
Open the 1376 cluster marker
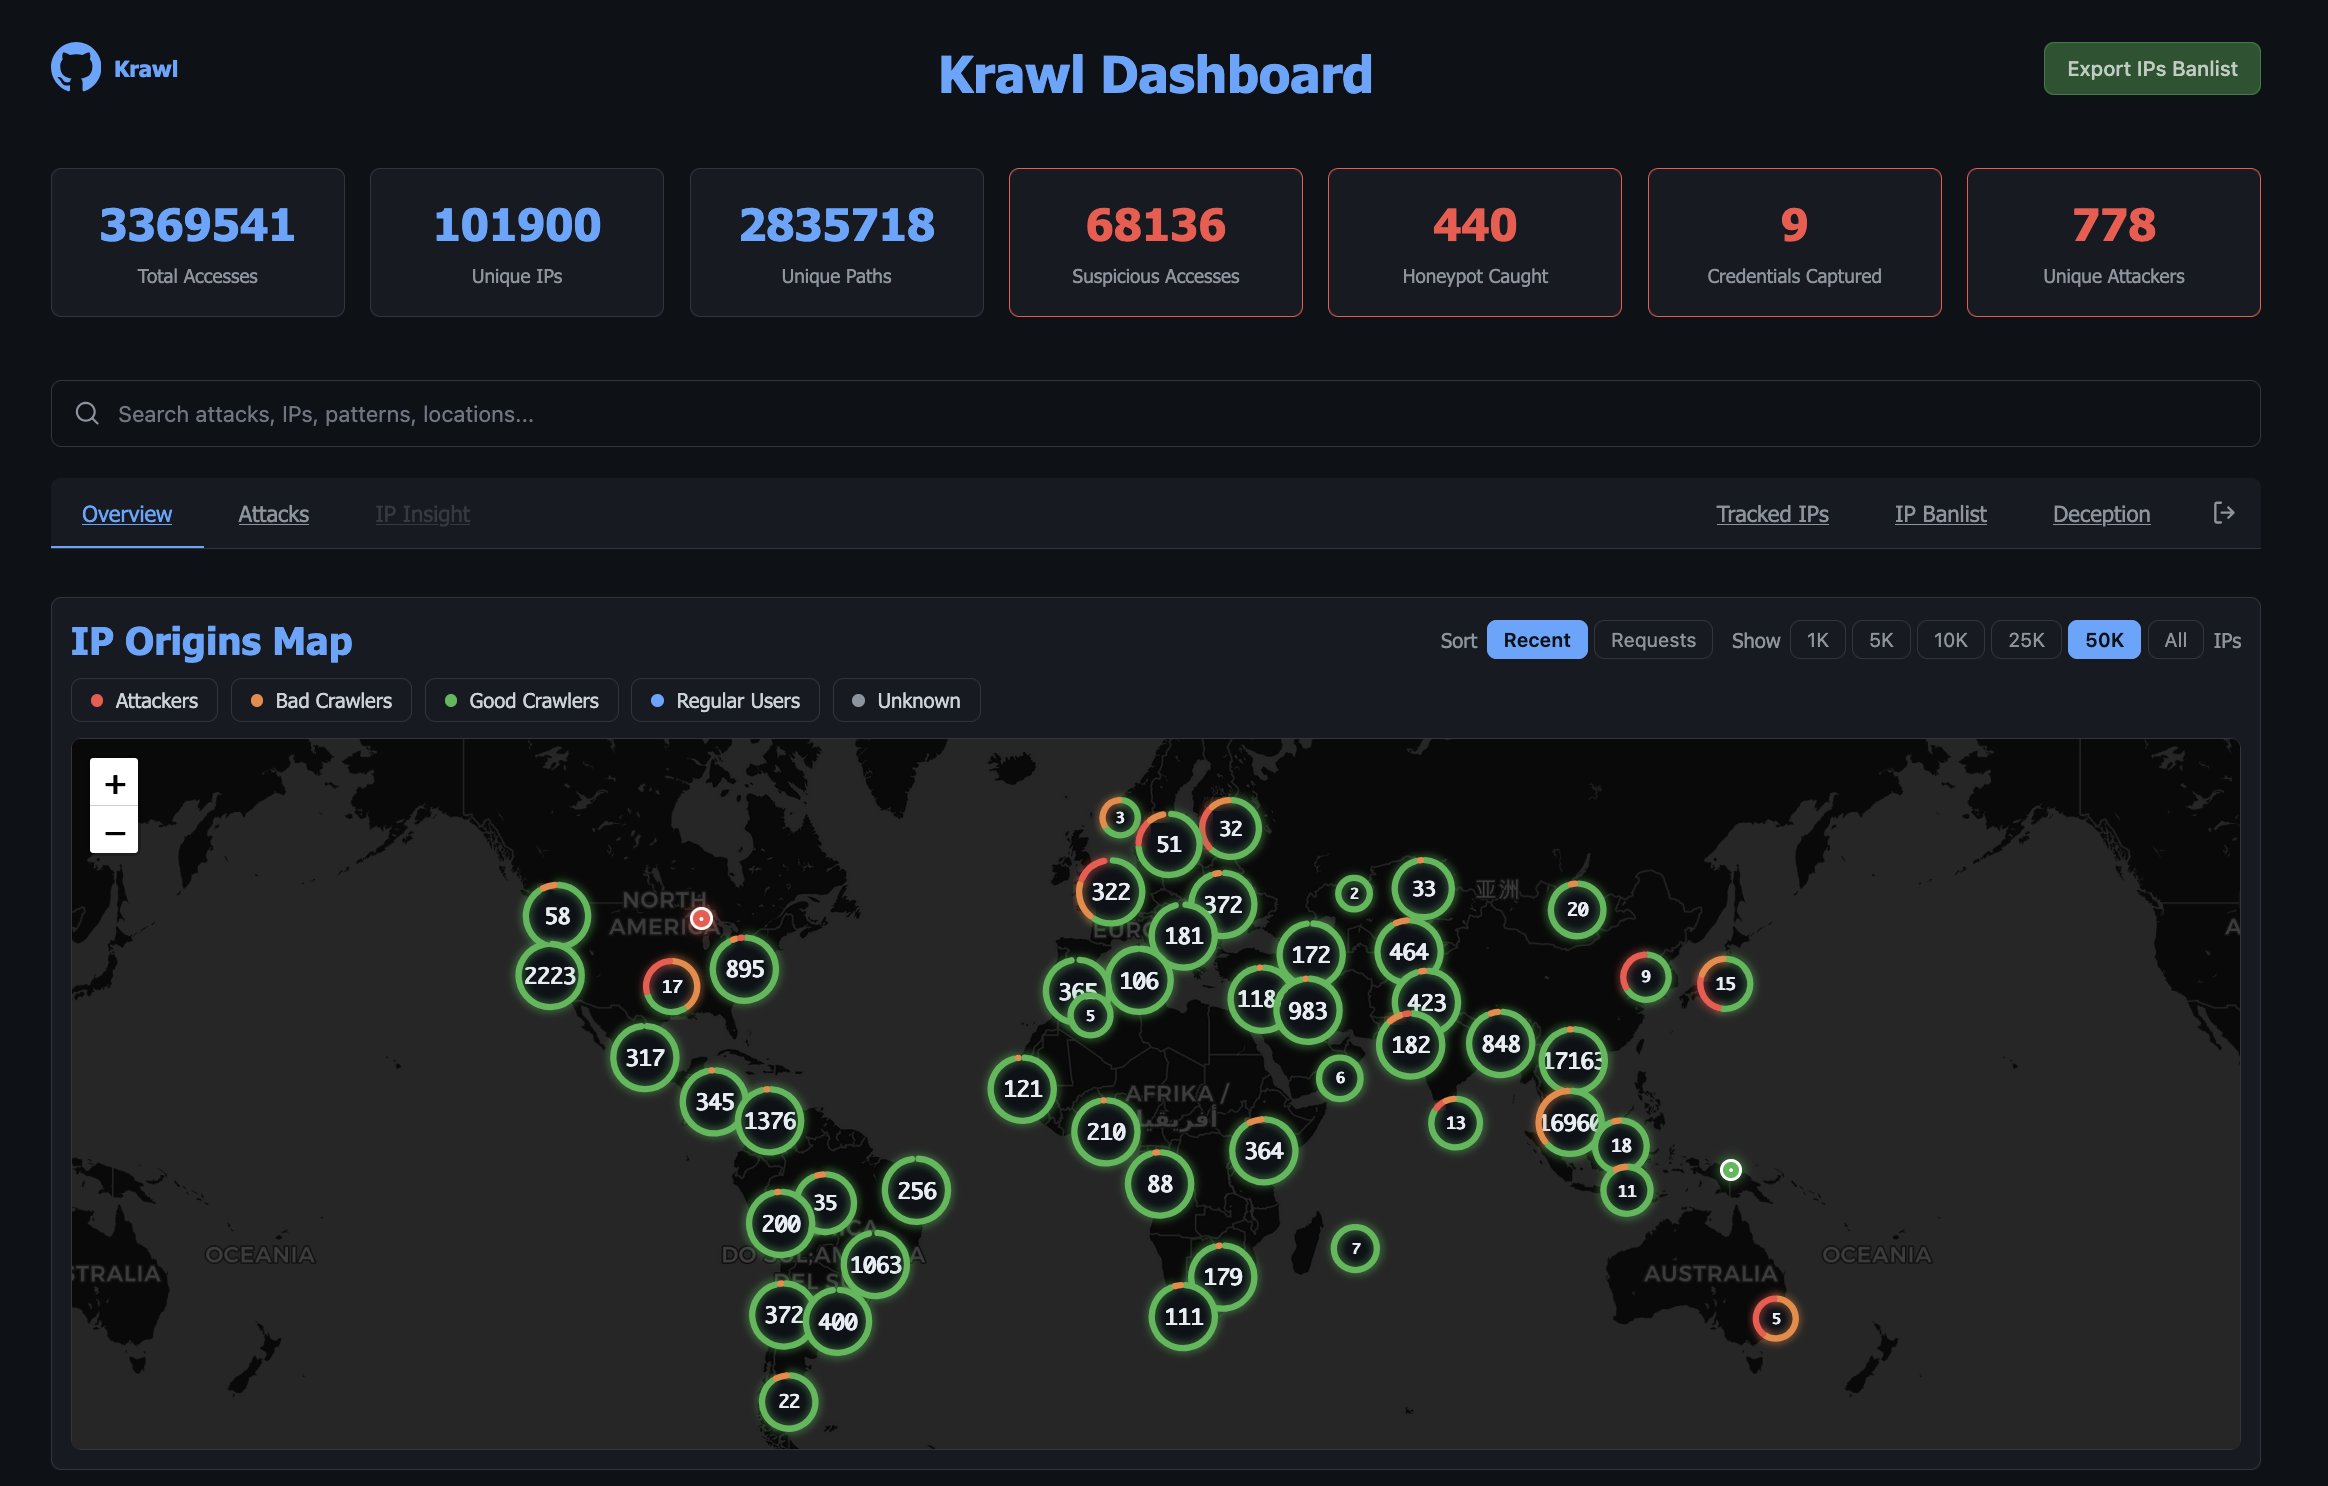click(769, 1121)
